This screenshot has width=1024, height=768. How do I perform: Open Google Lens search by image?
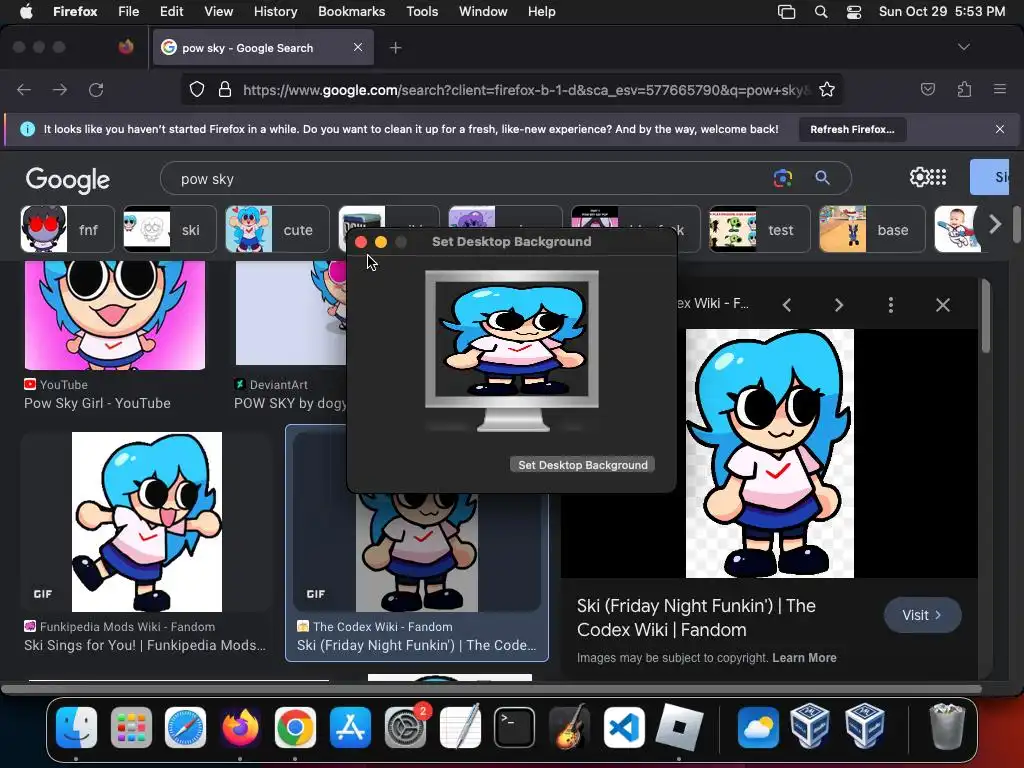pos(782,178)
